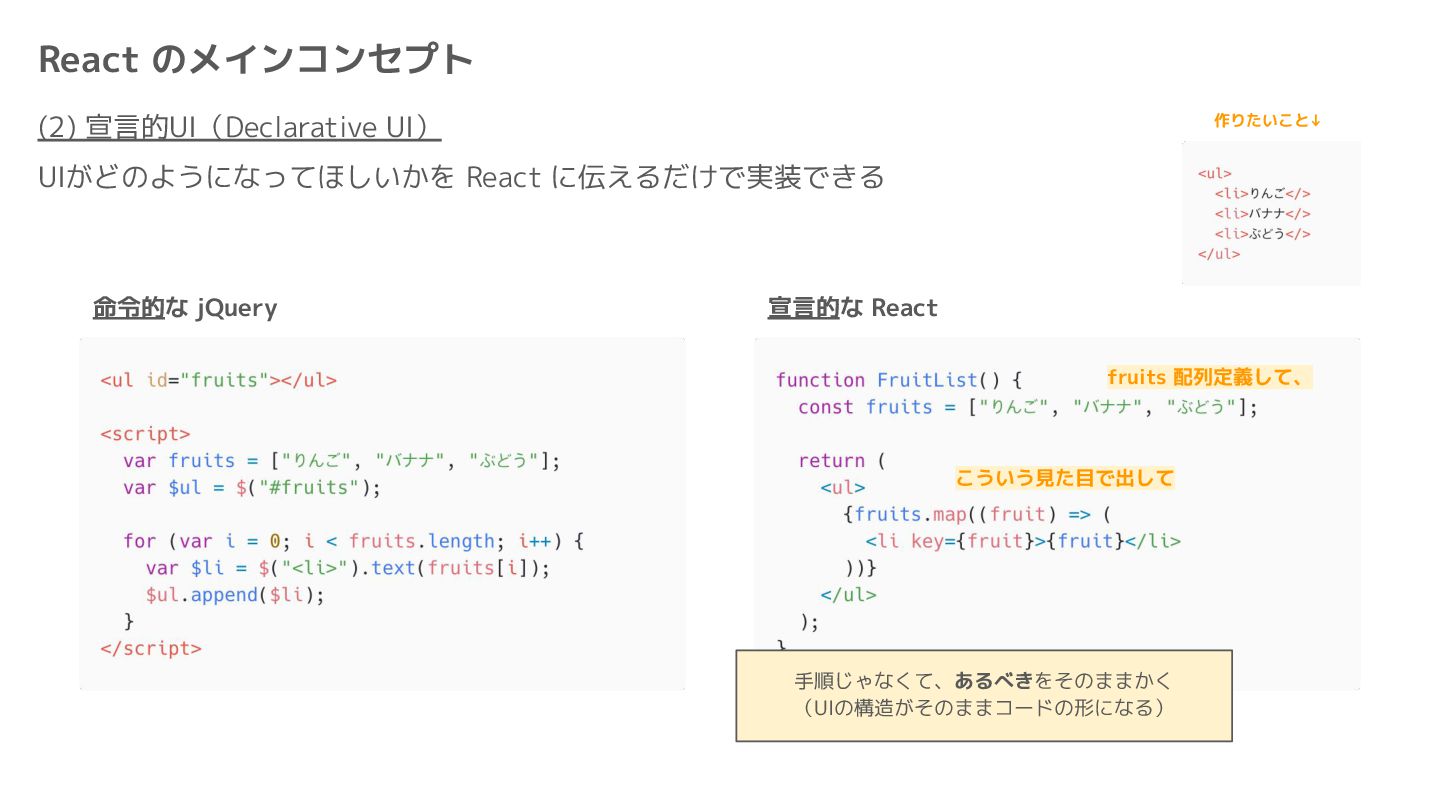Click the line '$ul.append($li);'

pyautogui.click(x=235, y=595)
